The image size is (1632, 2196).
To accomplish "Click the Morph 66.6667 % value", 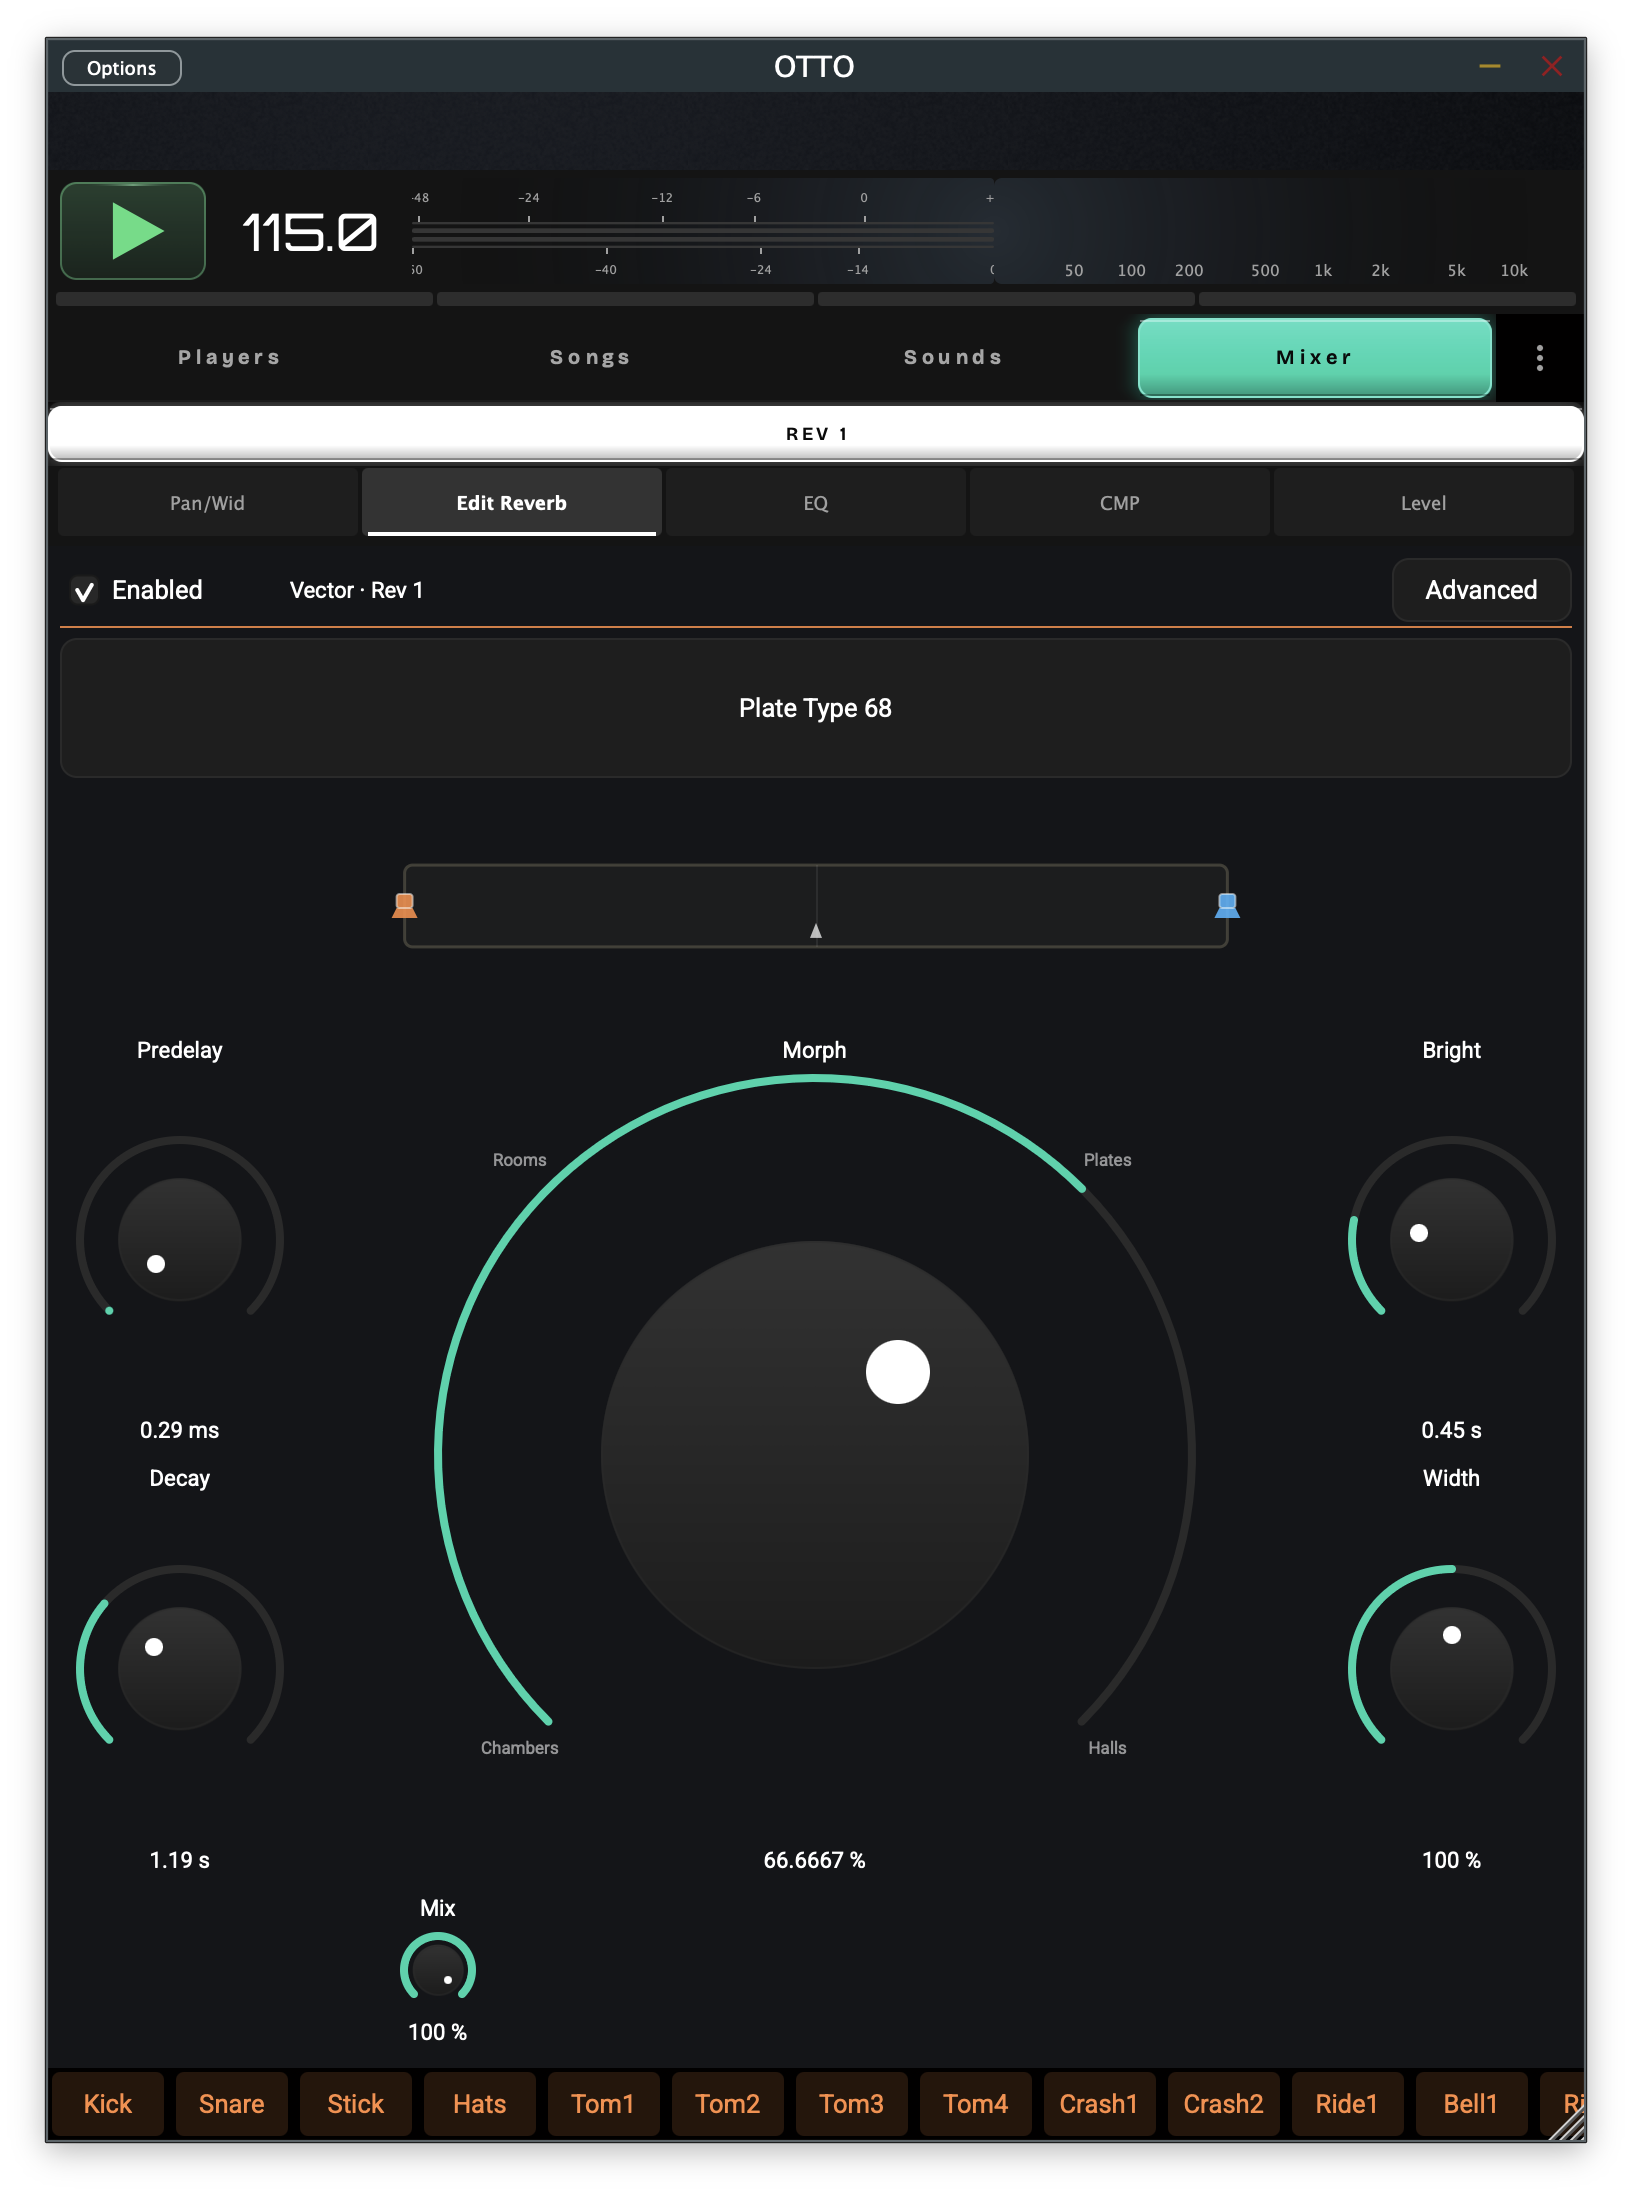I will coord(815,1860).
